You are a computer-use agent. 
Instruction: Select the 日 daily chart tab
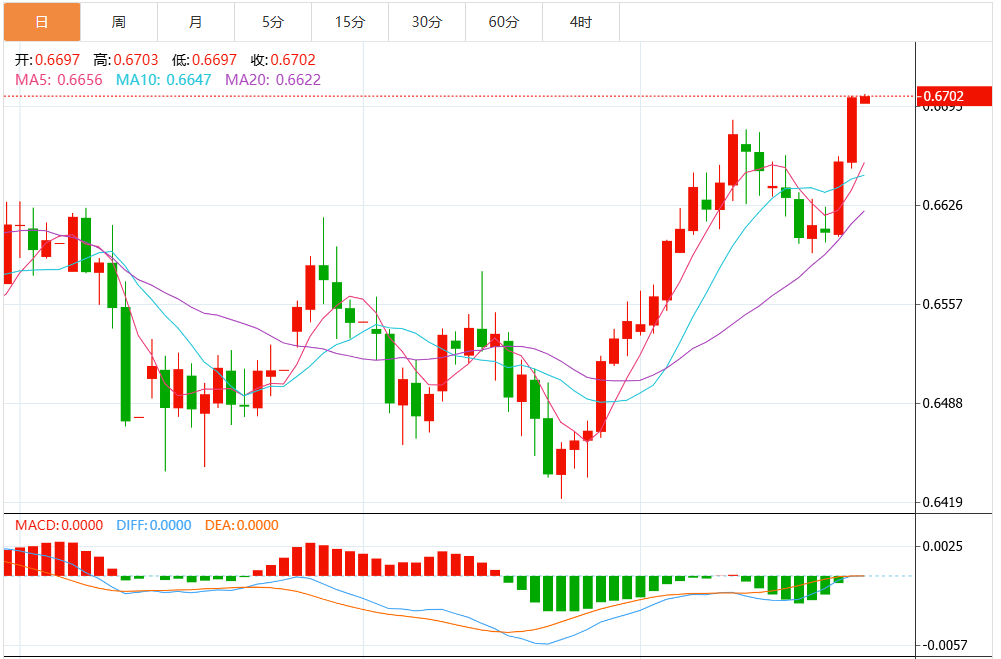[x=41, y=21]
